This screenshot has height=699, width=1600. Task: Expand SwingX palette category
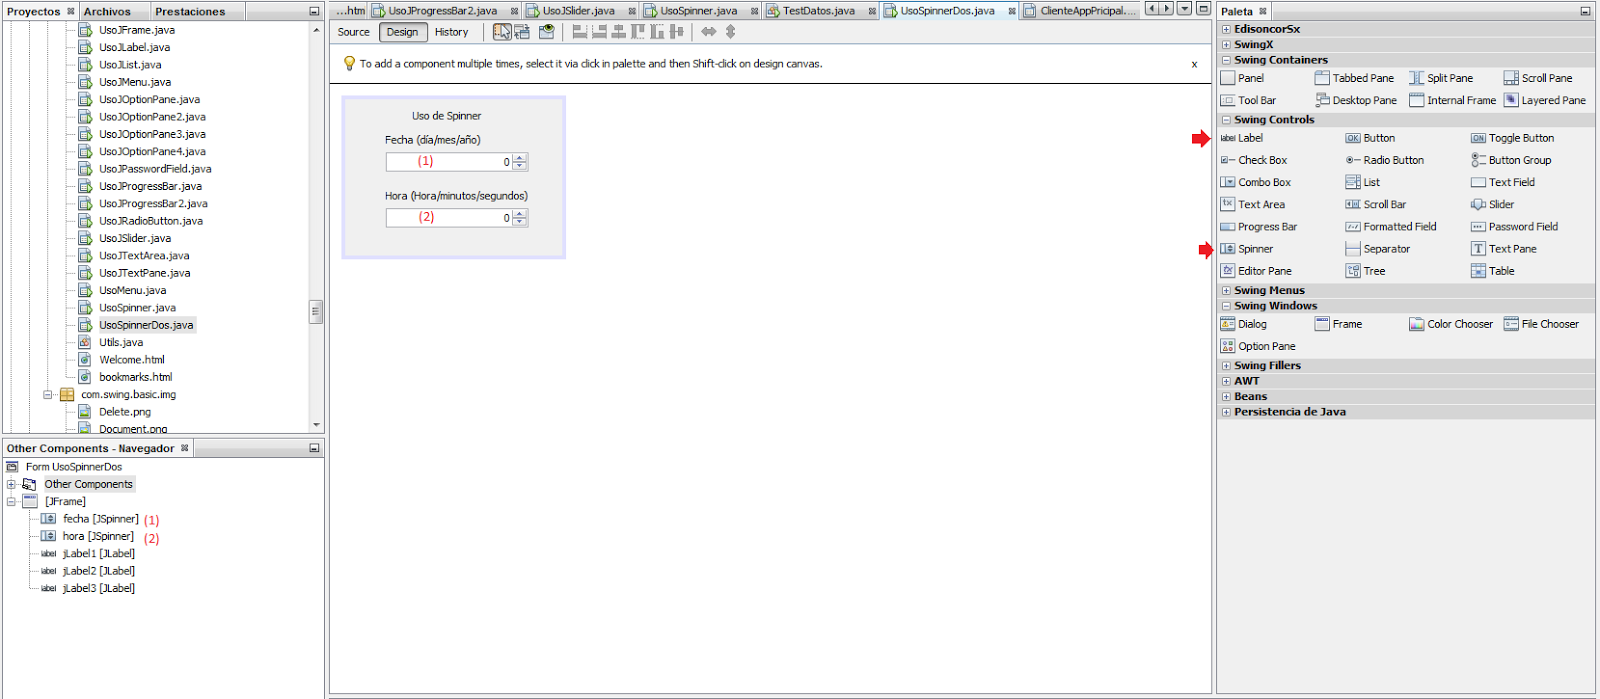tap(1226, 44)
